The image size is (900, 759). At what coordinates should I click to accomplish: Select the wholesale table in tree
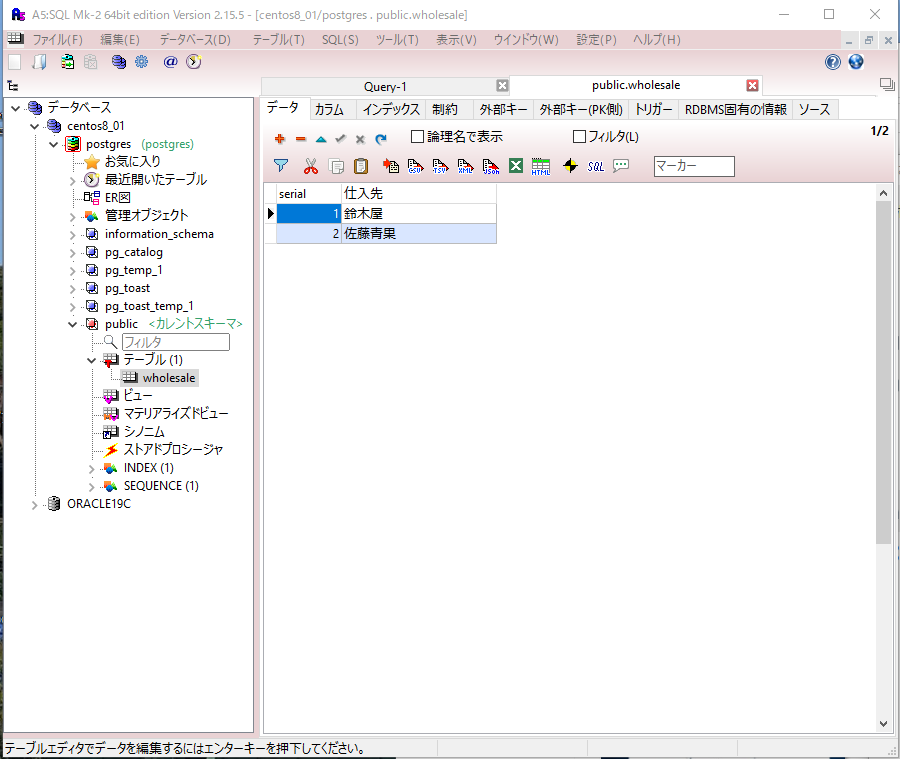(169, 378)
